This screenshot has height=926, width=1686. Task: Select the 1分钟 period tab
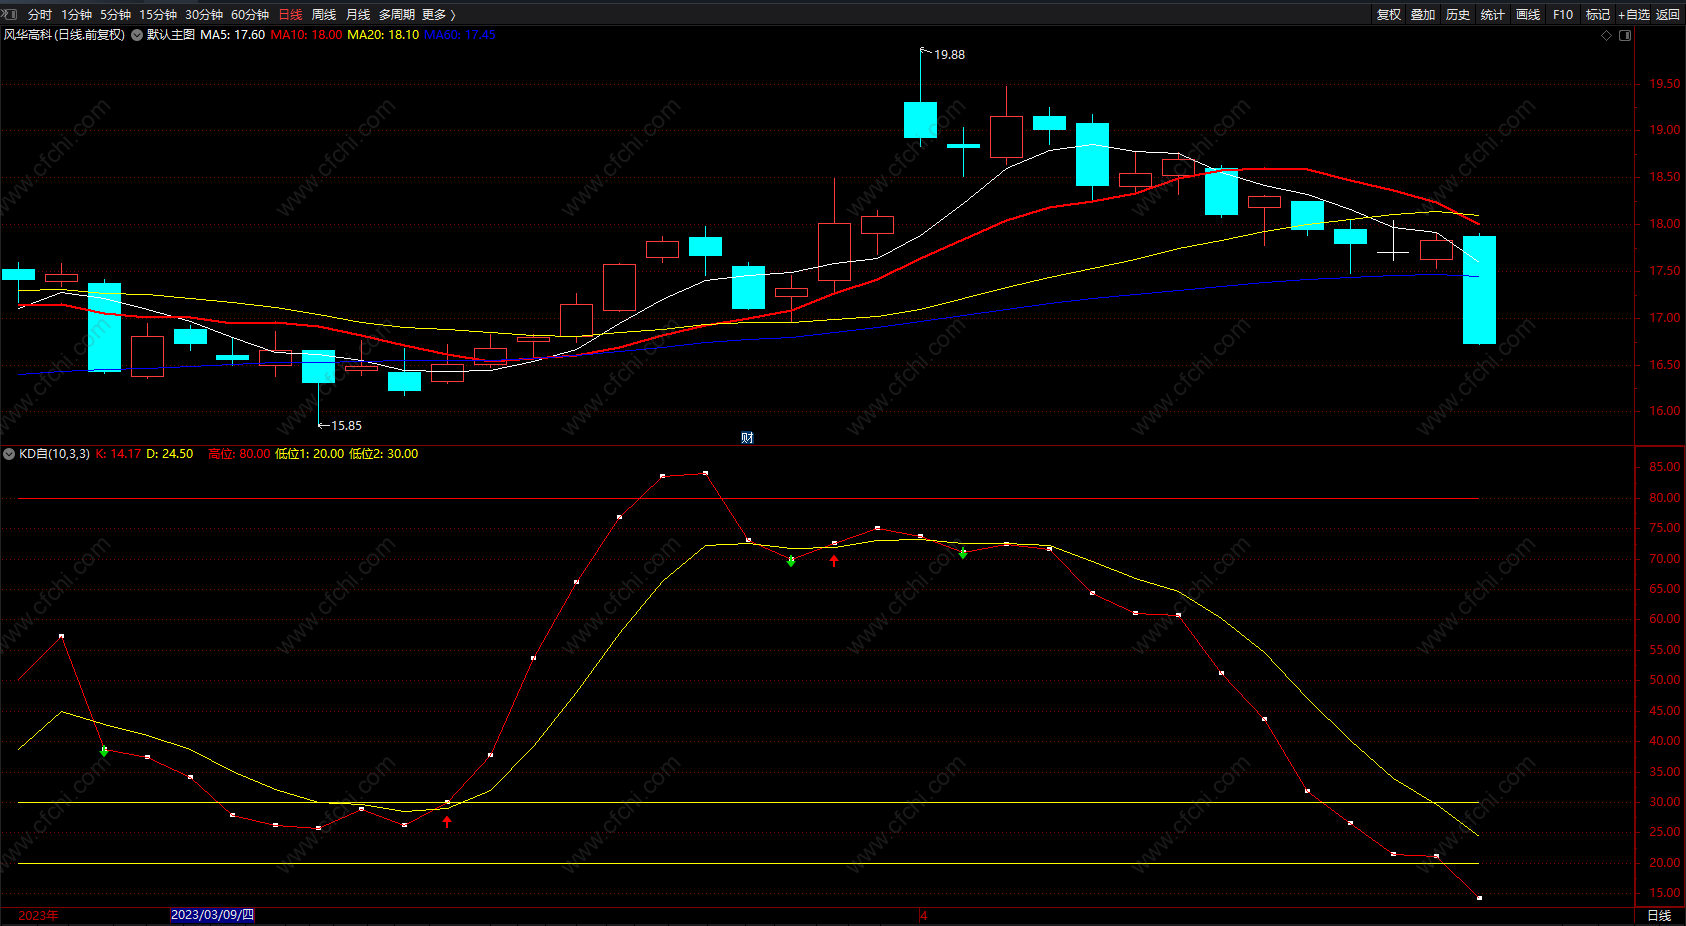(76, 15)
